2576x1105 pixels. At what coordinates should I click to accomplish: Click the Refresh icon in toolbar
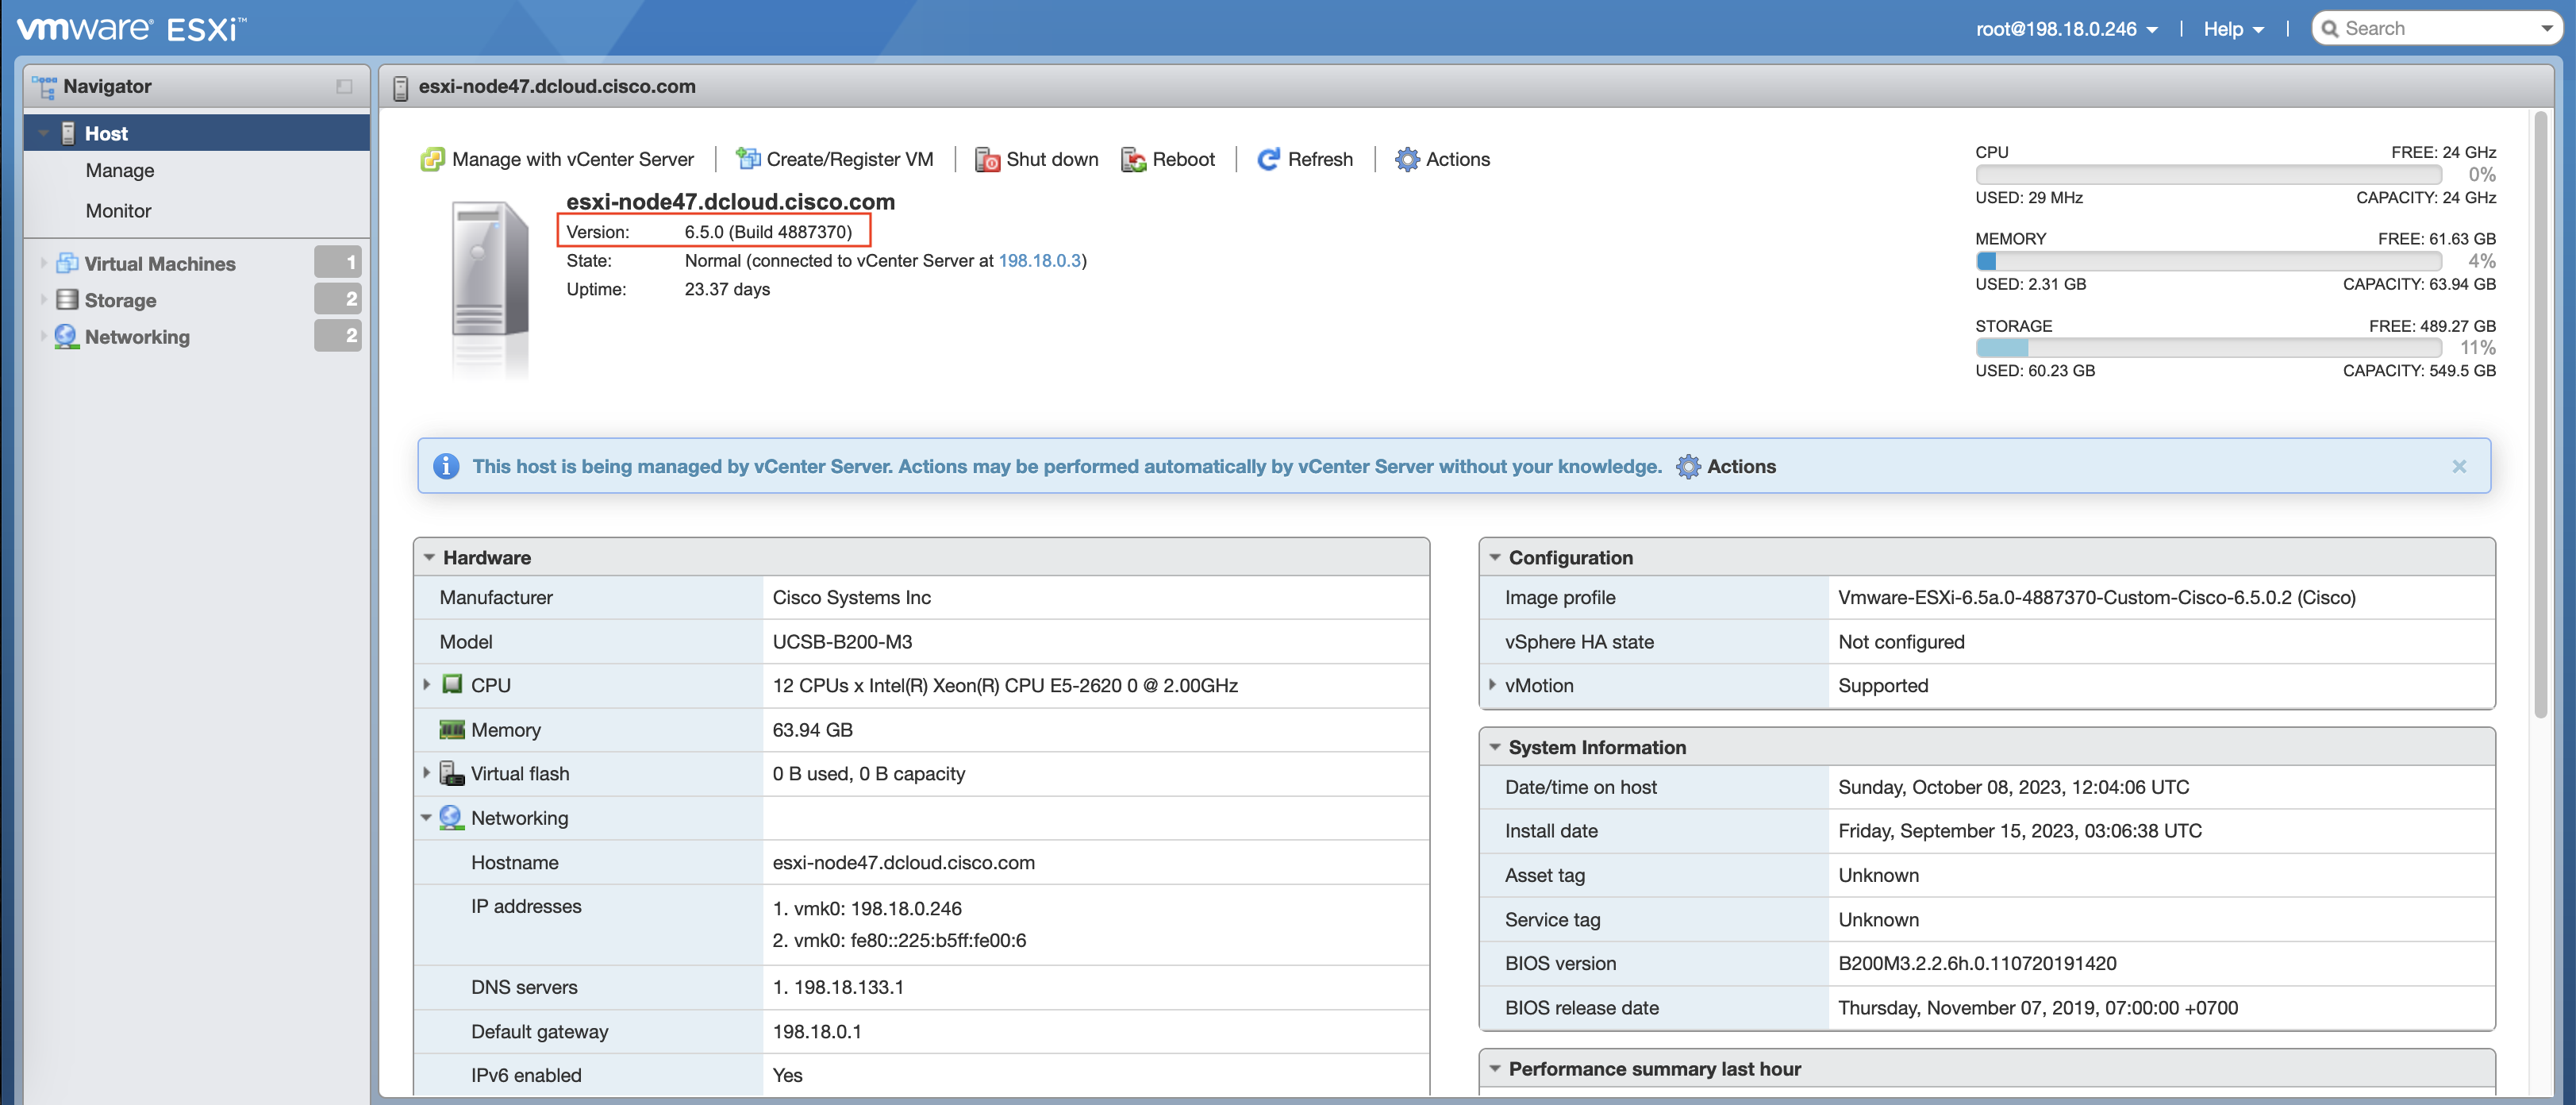(x=1268, y=160)
